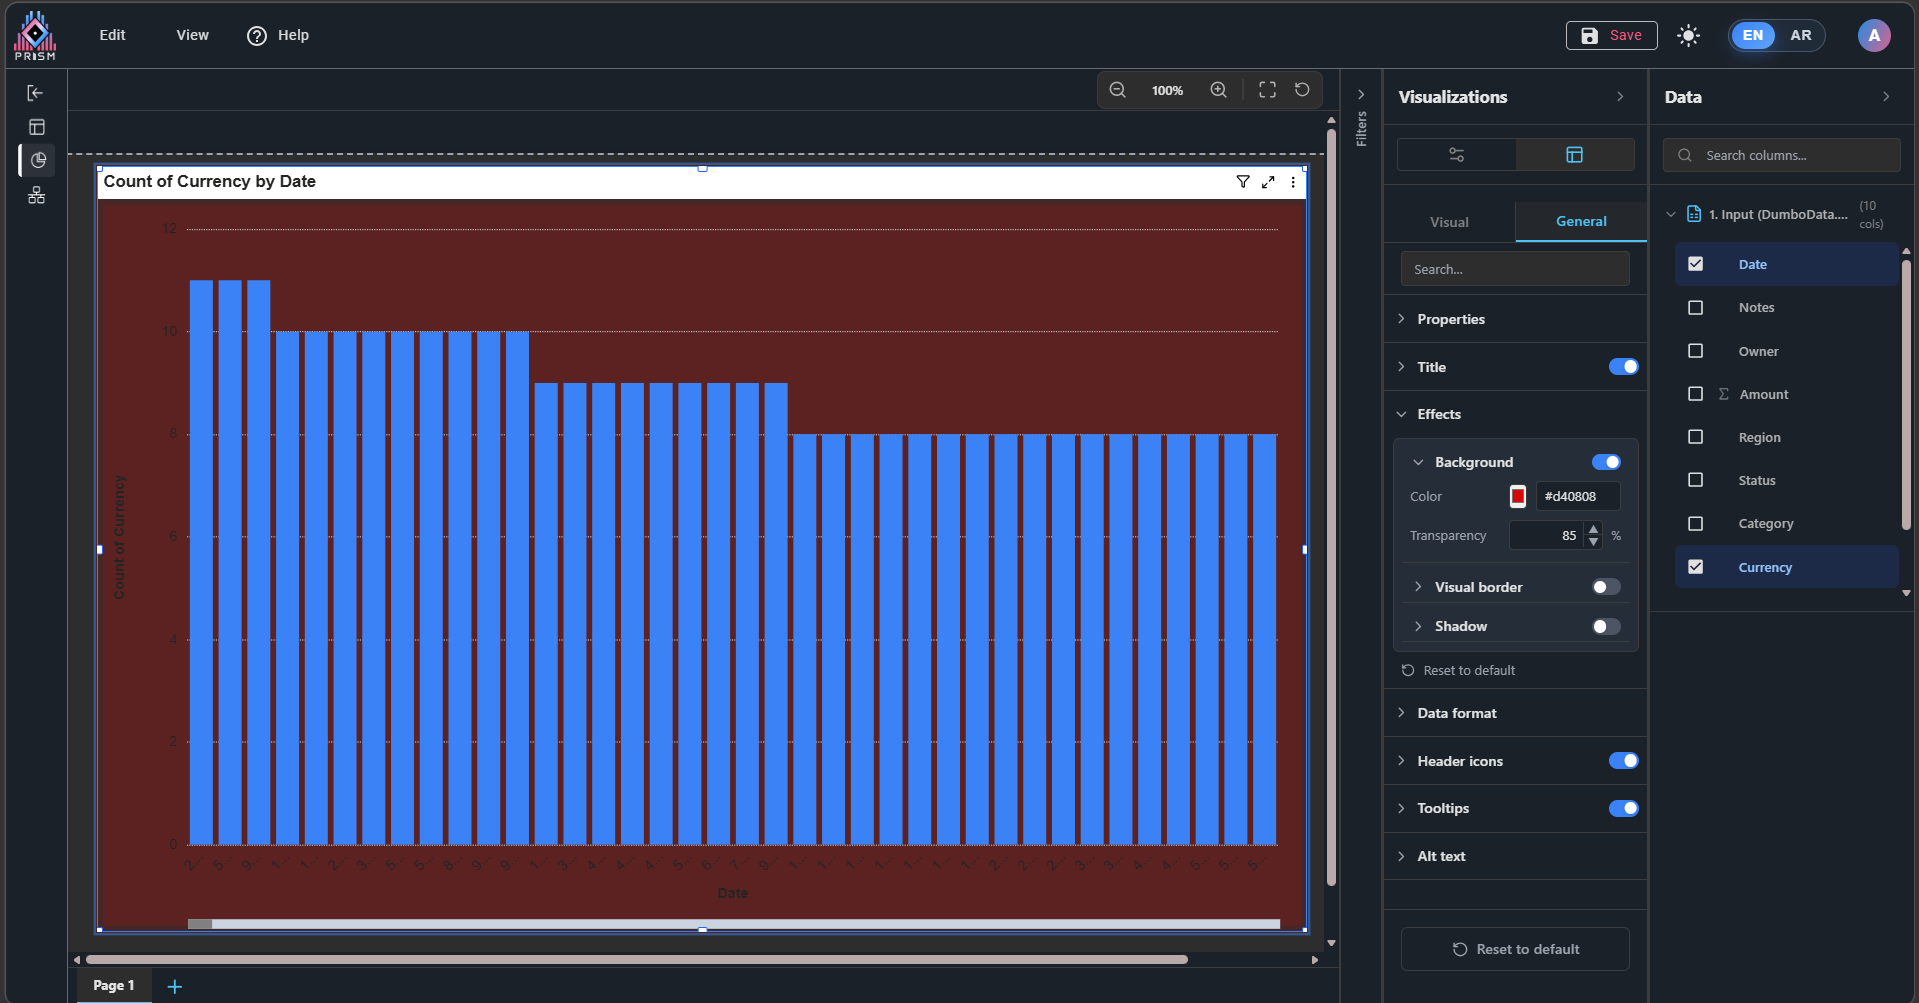Disable the Background effect toggle

click(x=1606, y=462)
